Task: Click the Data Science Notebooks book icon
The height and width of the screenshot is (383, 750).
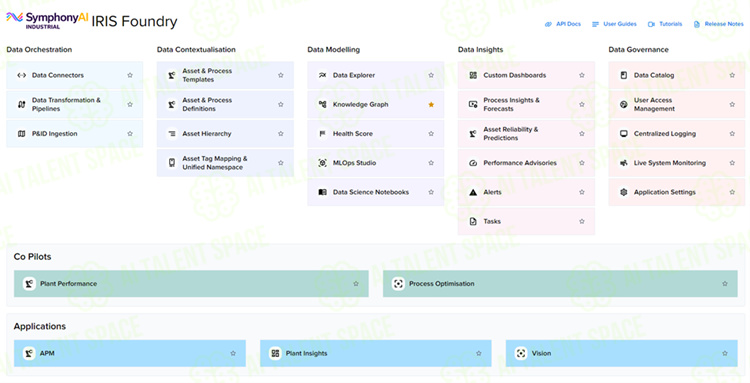Action: tap(323, 192)
